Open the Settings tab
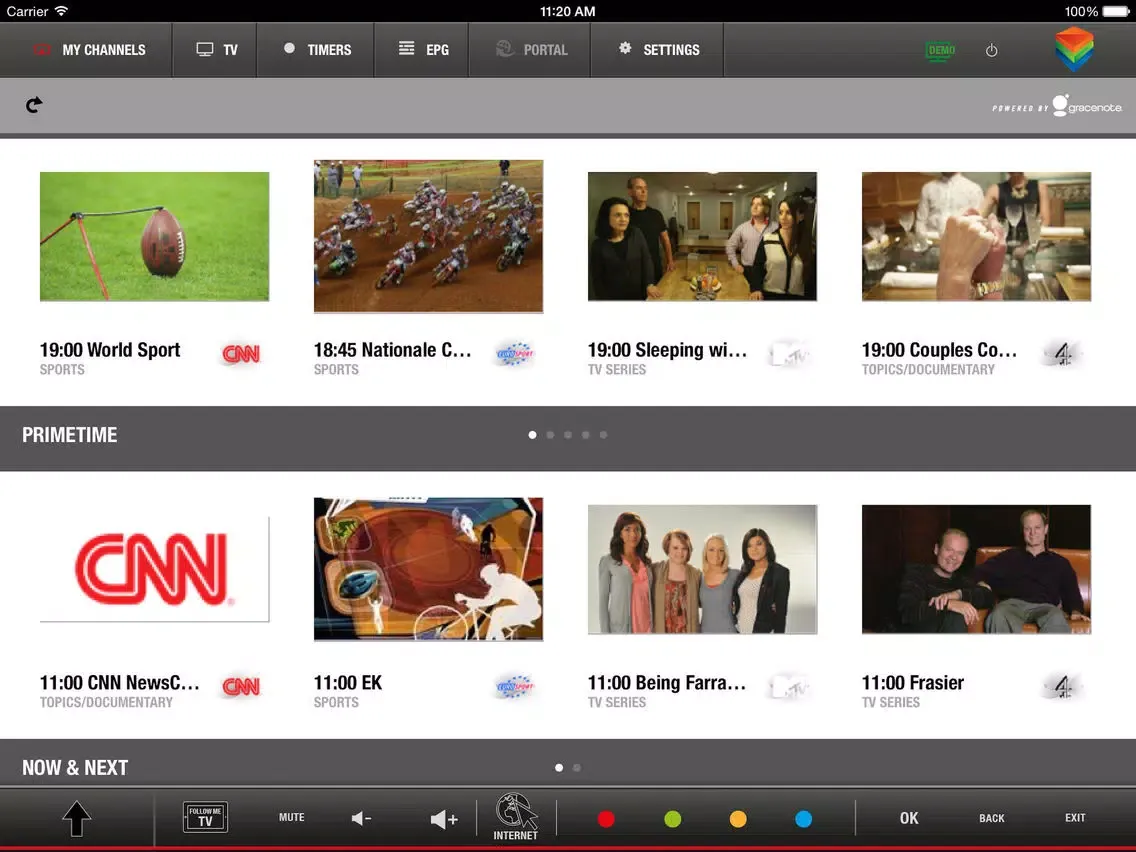Image resolution: width=1136 pixels, height=852 pixels. point(657,50)
